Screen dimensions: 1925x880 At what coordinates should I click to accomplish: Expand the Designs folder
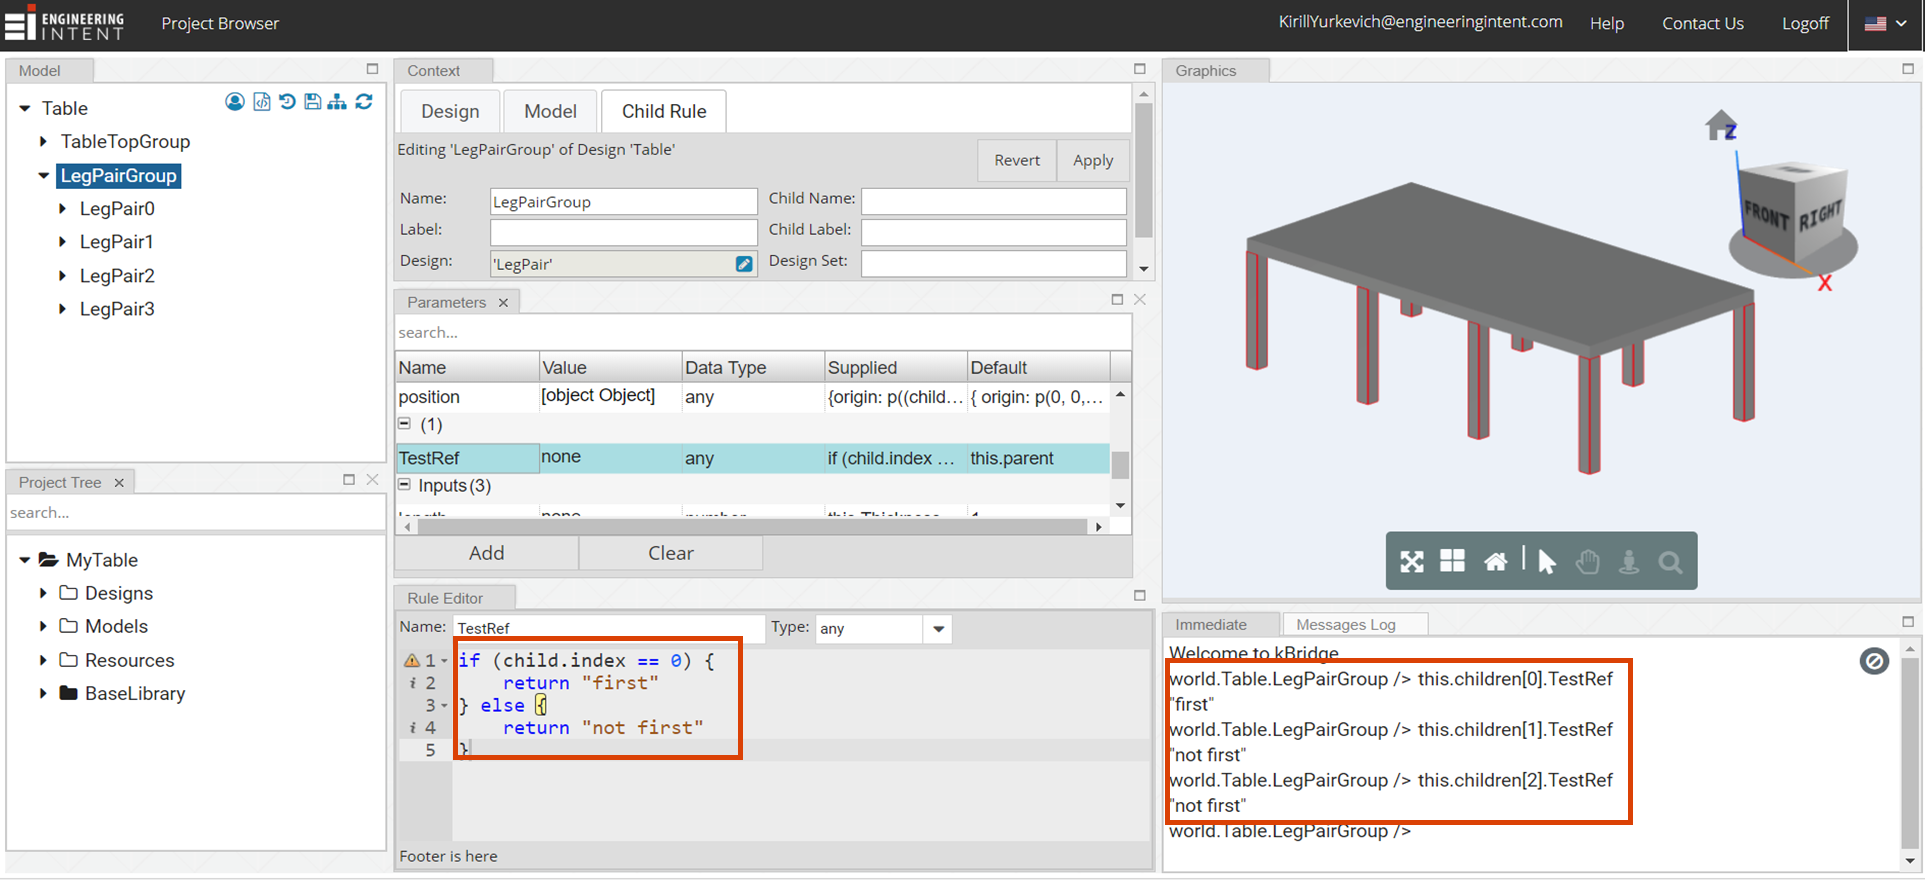click(43, 593)
